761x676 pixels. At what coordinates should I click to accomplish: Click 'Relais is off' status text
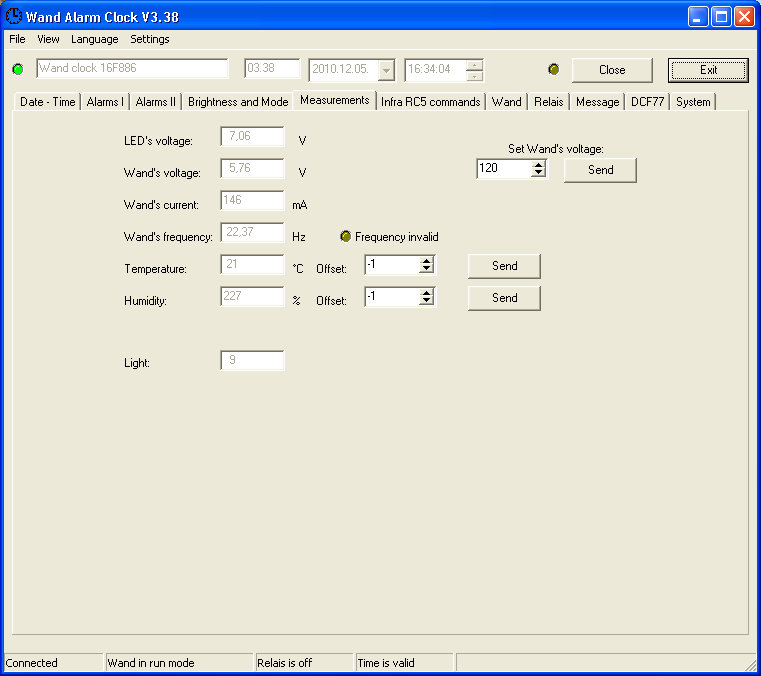[284, 663]
